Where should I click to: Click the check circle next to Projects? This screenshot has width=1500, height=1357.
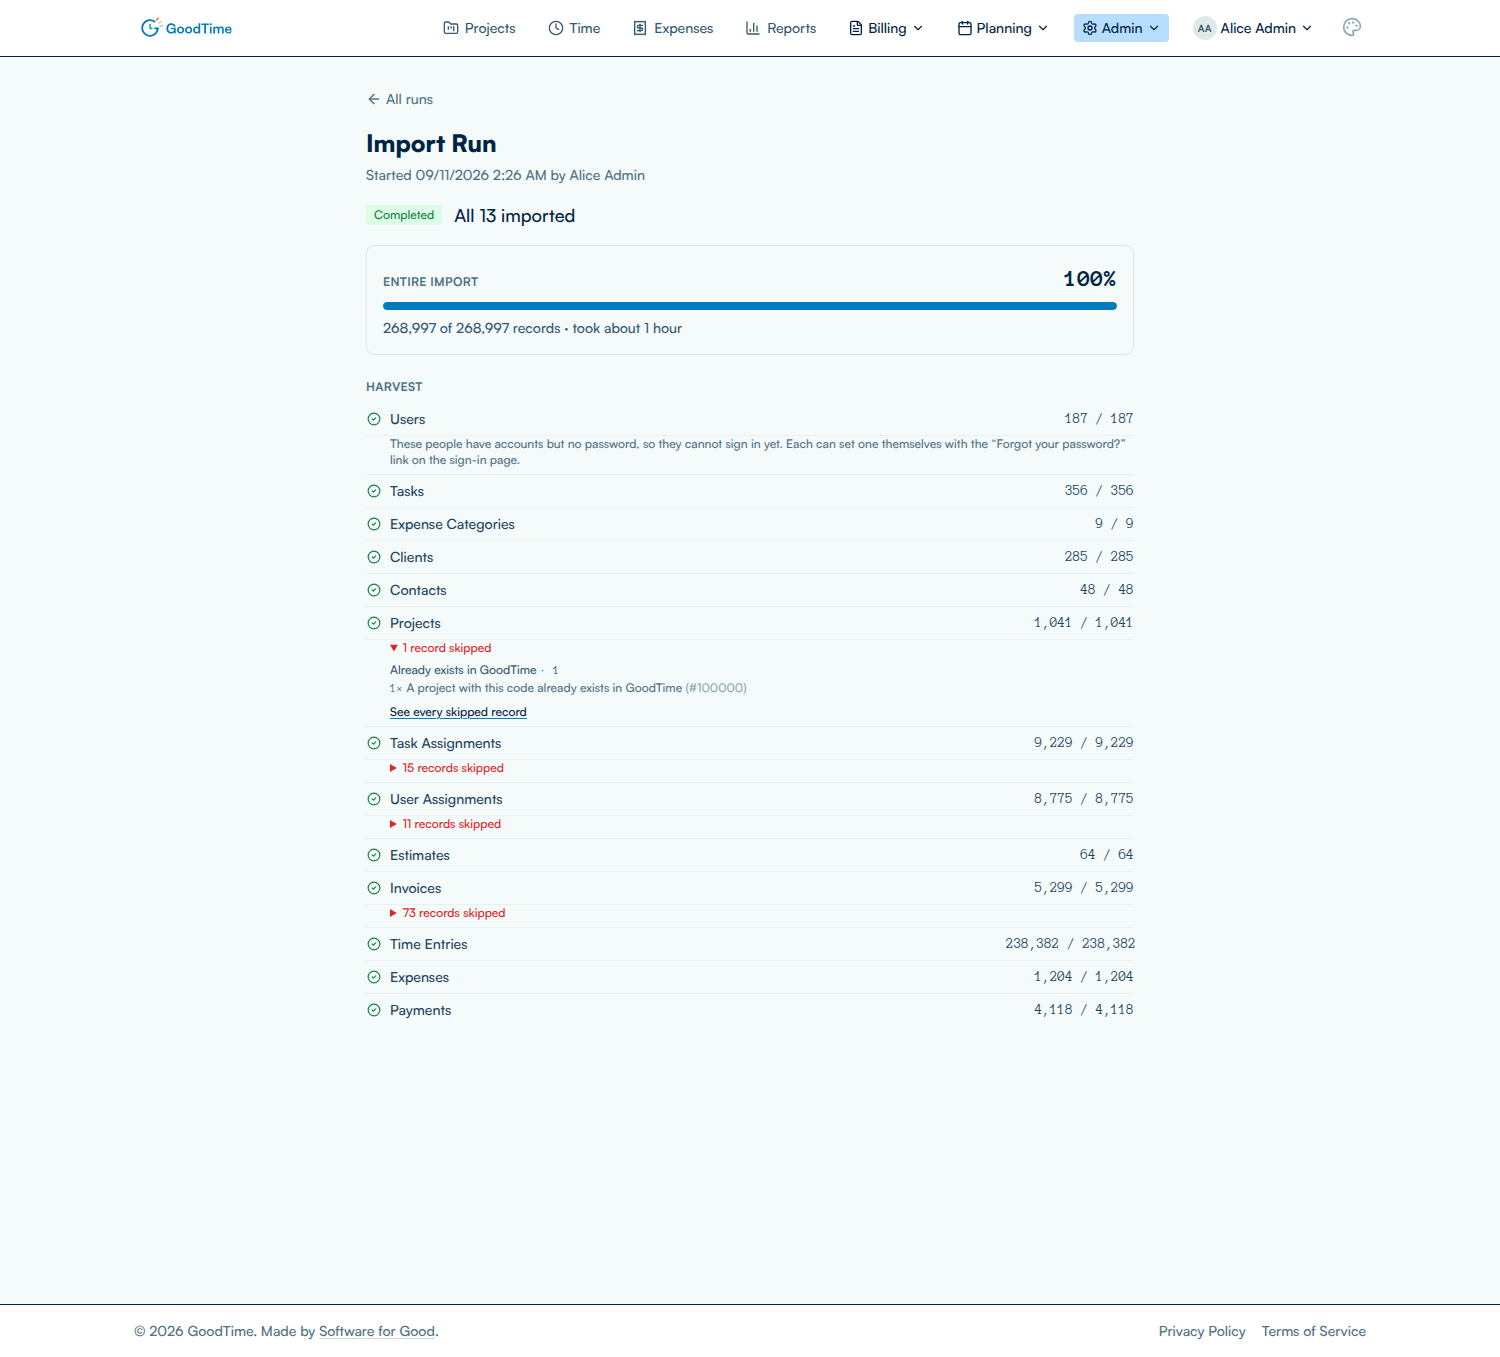pos(374,623)
